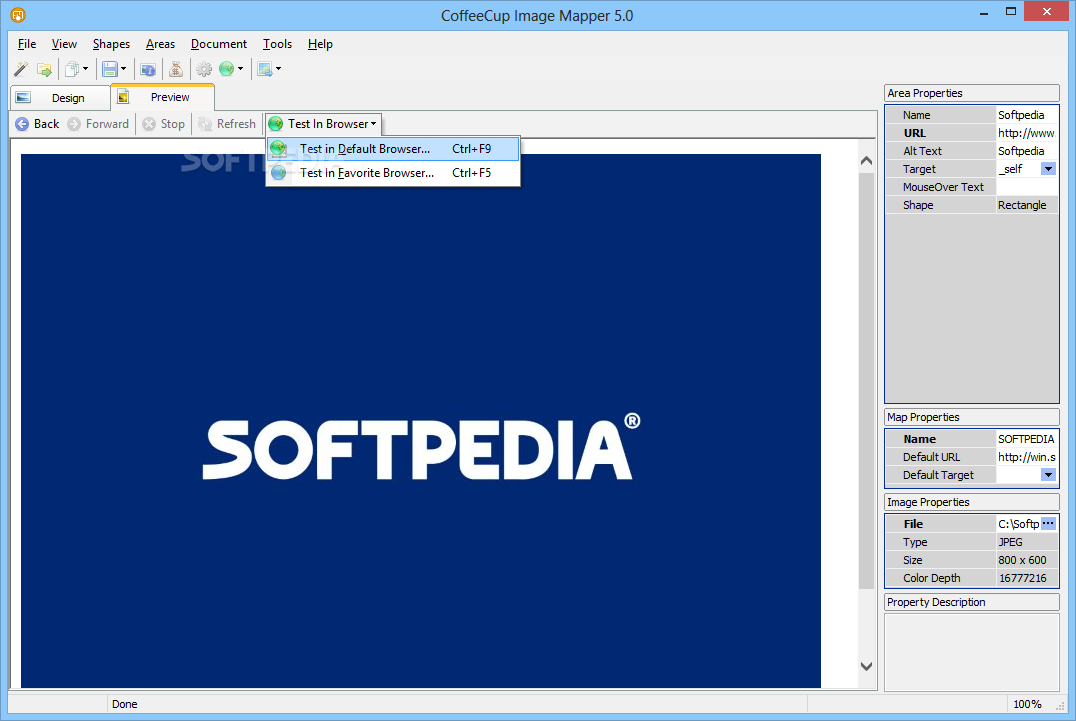Click the Size value 800 x 600
This screenshot has height=721, width=1076.
[x=1027, y=560]
